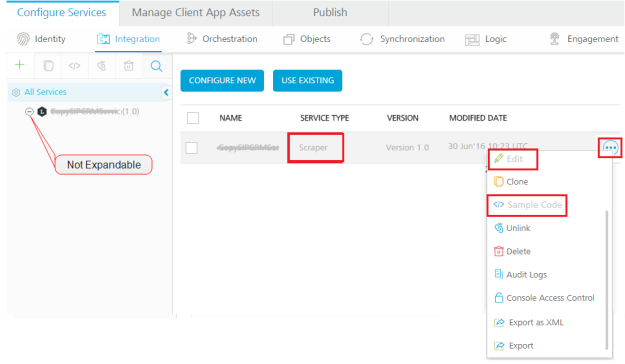The width and height of the screenshot is (625, 364).
Task: Tick the select-all checkbox in table header
Action: pos(193,118)
